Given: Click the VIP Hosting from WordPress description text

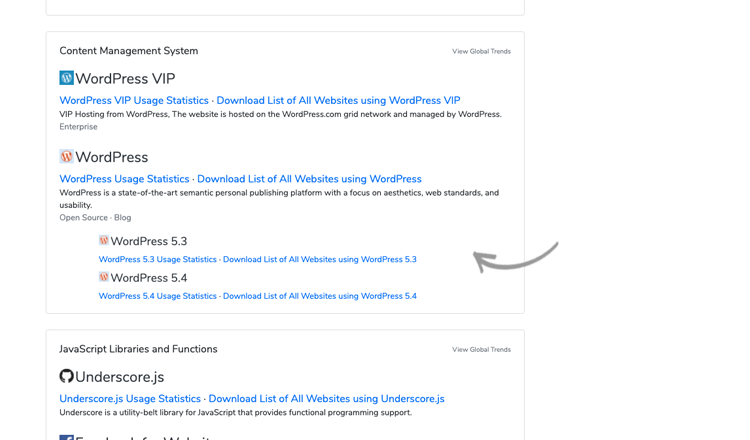Looking at the screenshot, I should (x=280, y=114).
